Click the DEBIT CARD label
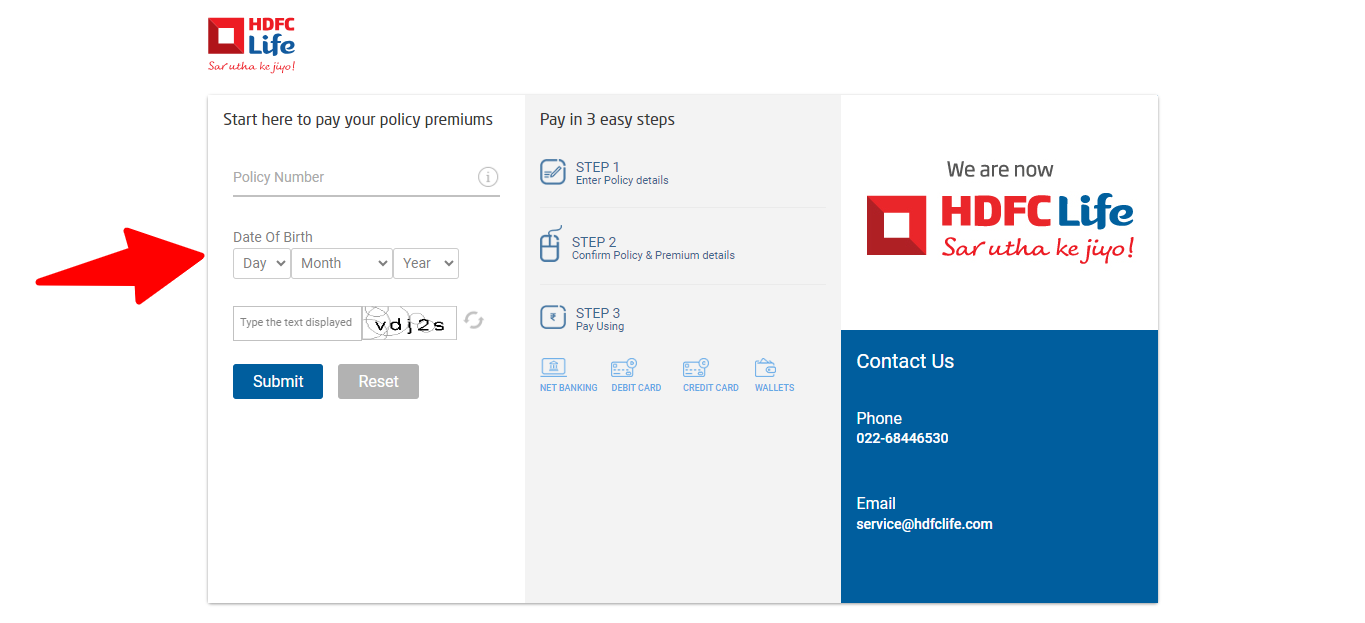This screenshot has height=623, width=1365. pos(636,388)
